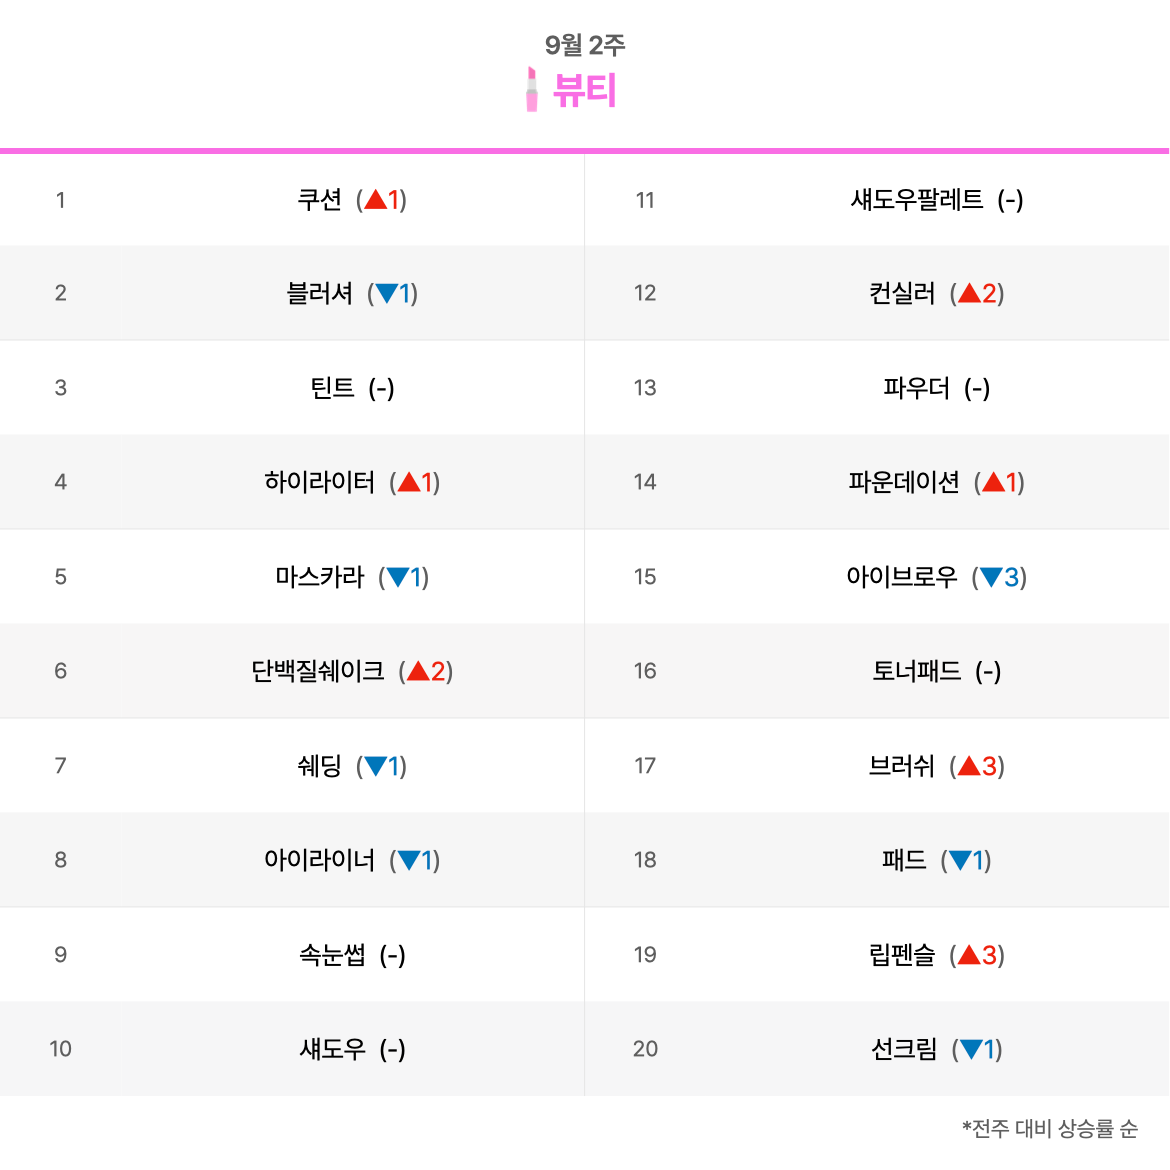Select the 섀도우팔레트 keyword in rank 11

pyautogui.click(x=917, y=199)
